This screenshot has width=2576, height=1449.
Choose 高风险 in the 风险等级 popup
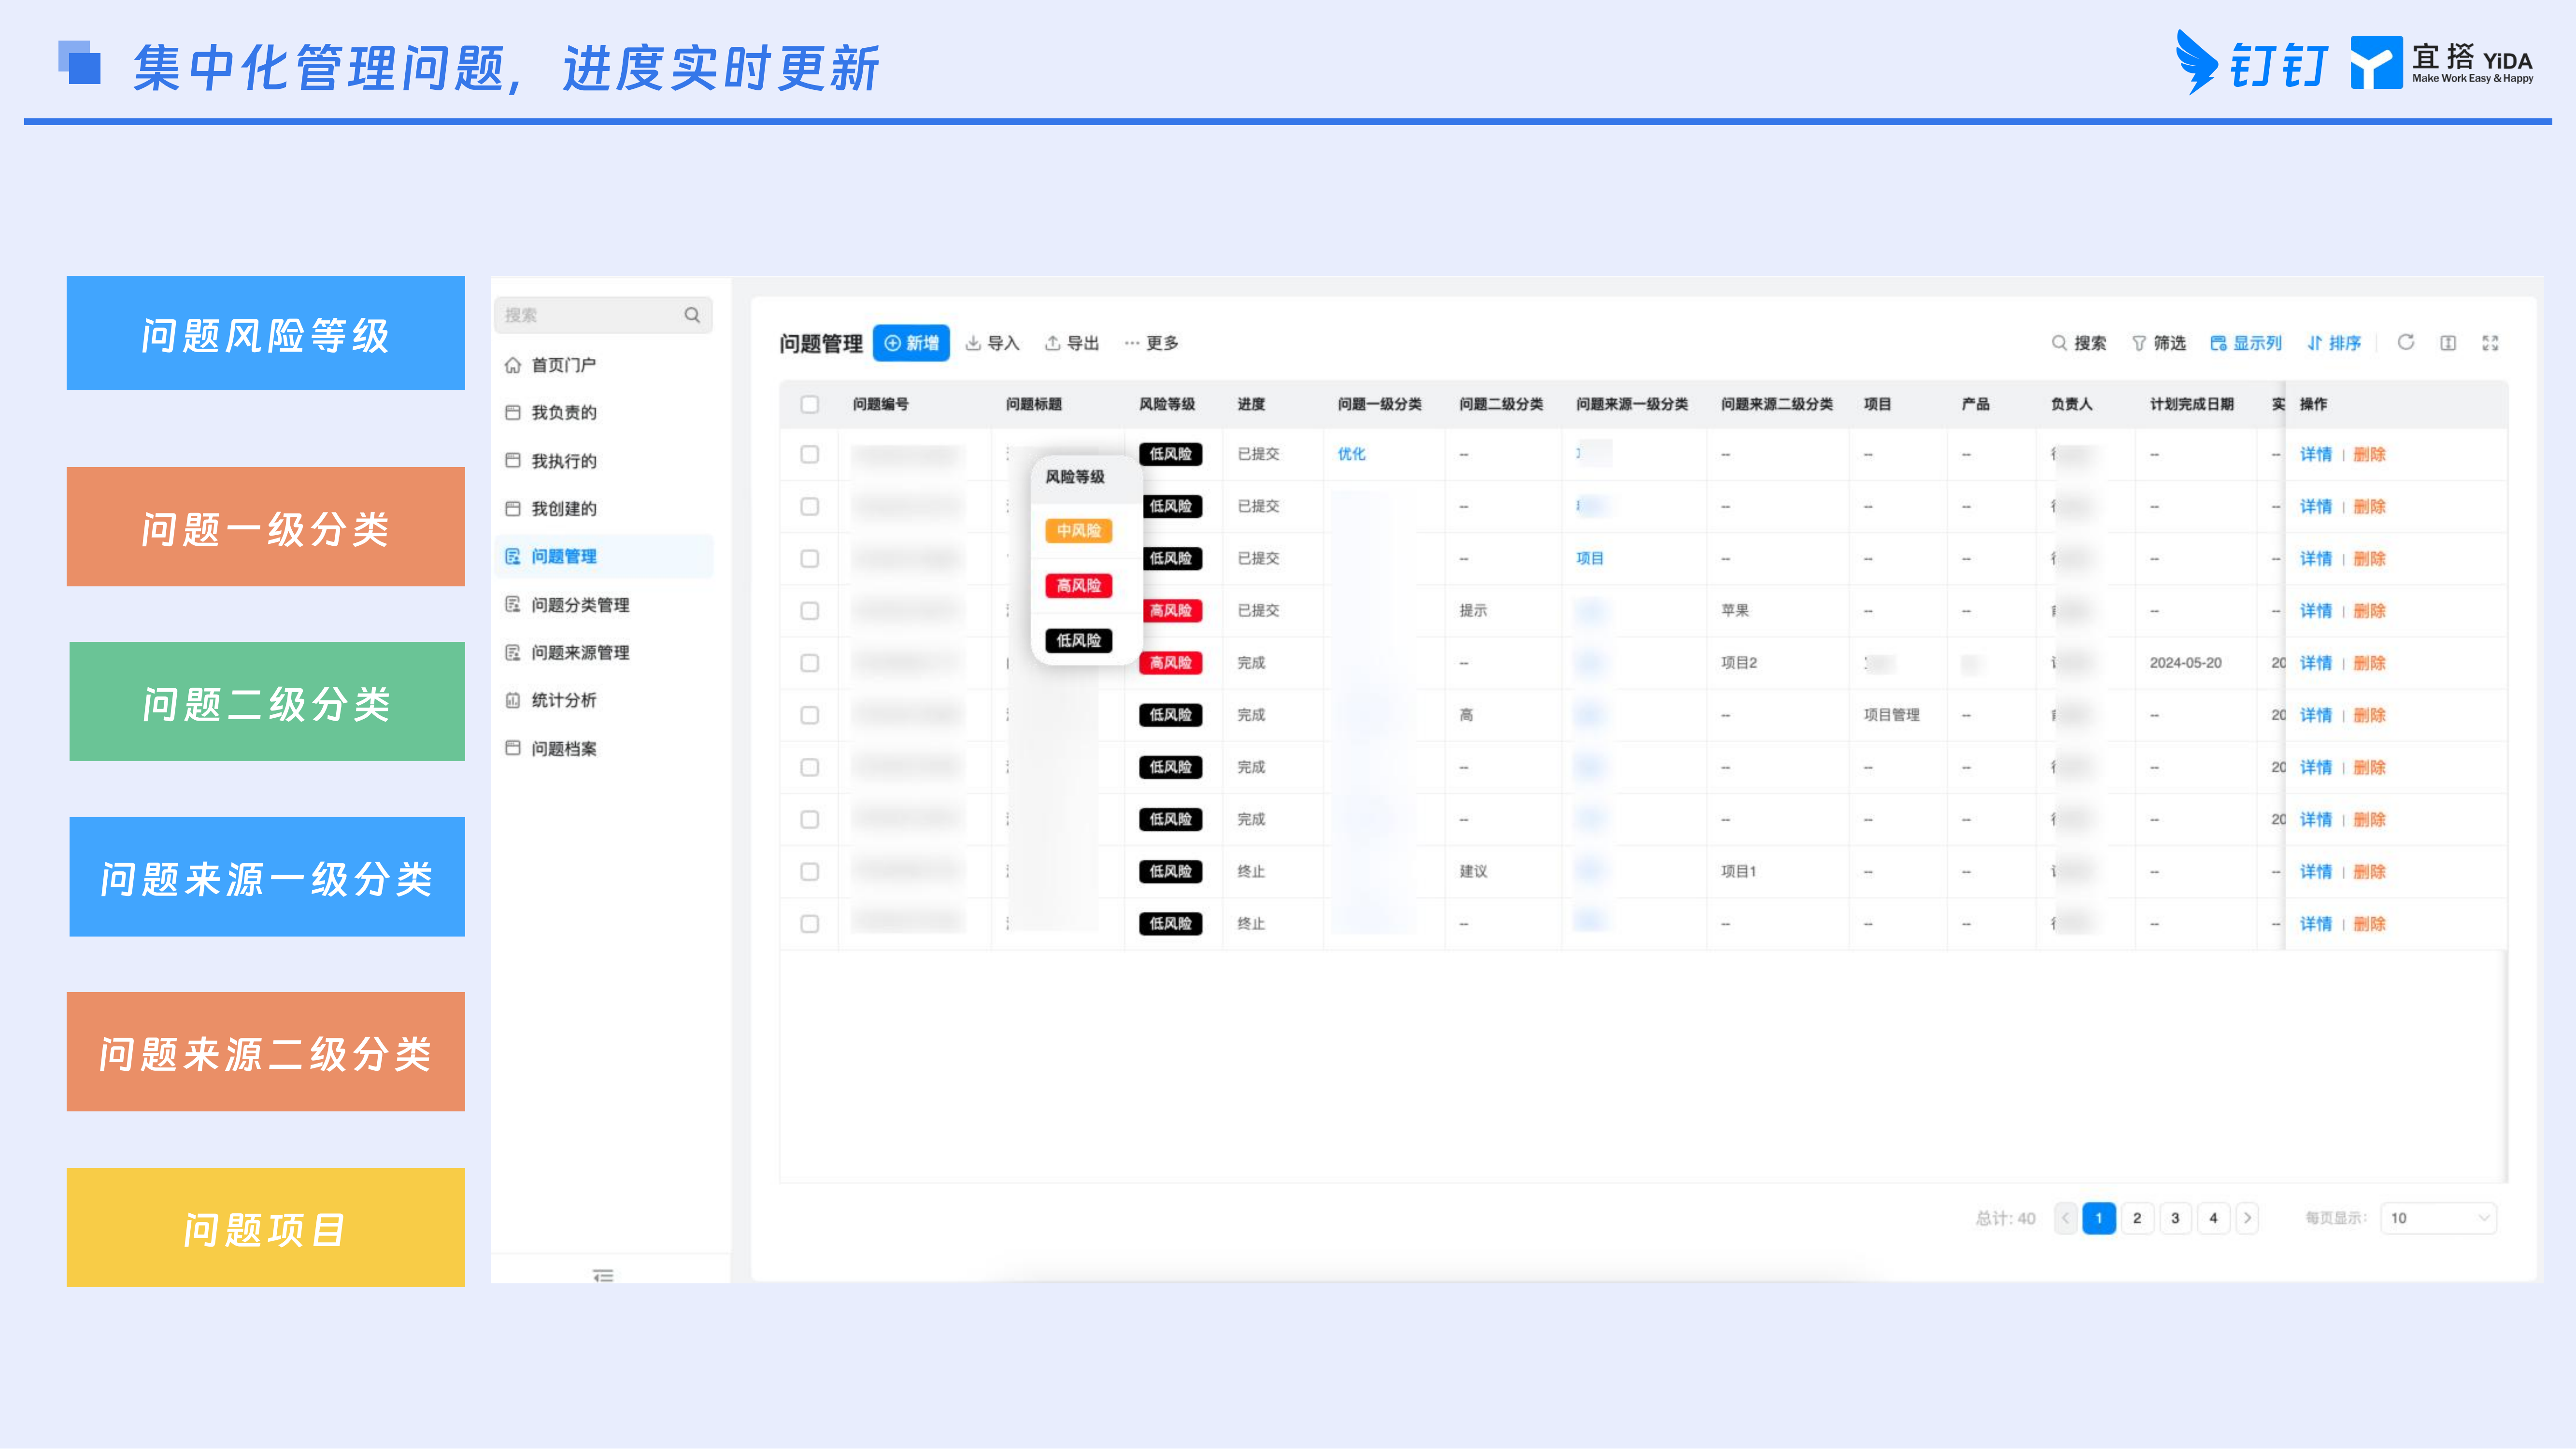pos(1078,585)
